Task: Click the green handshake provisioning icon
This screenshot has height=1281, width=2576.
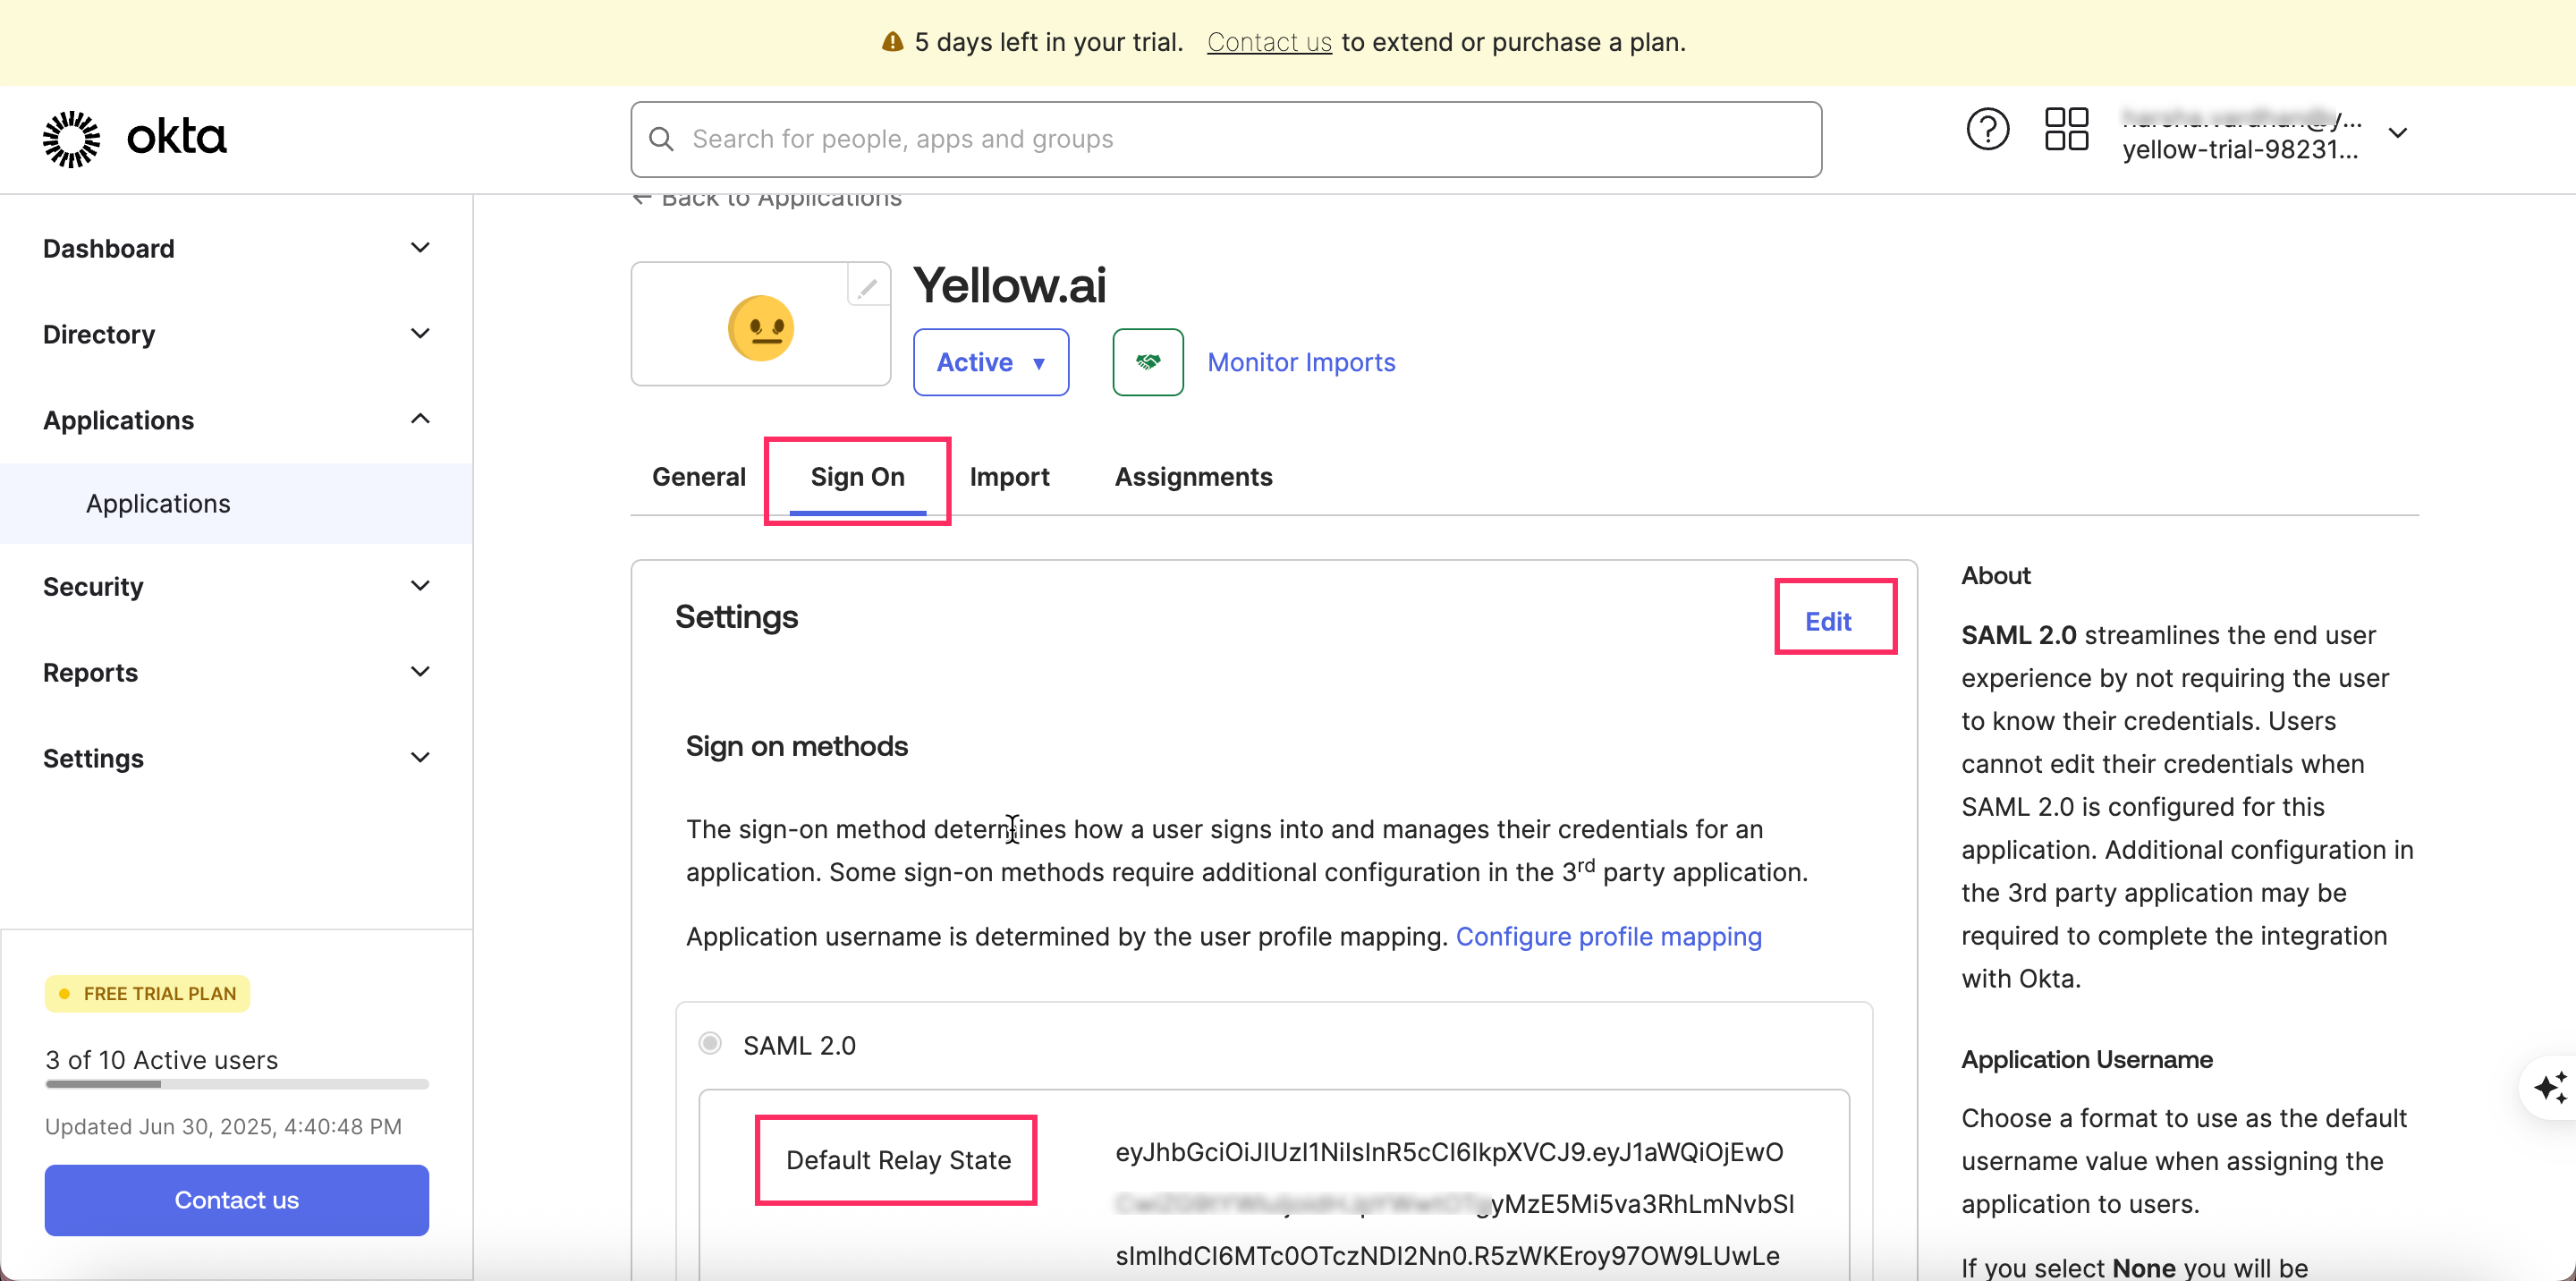Action: coord(1148,362)
